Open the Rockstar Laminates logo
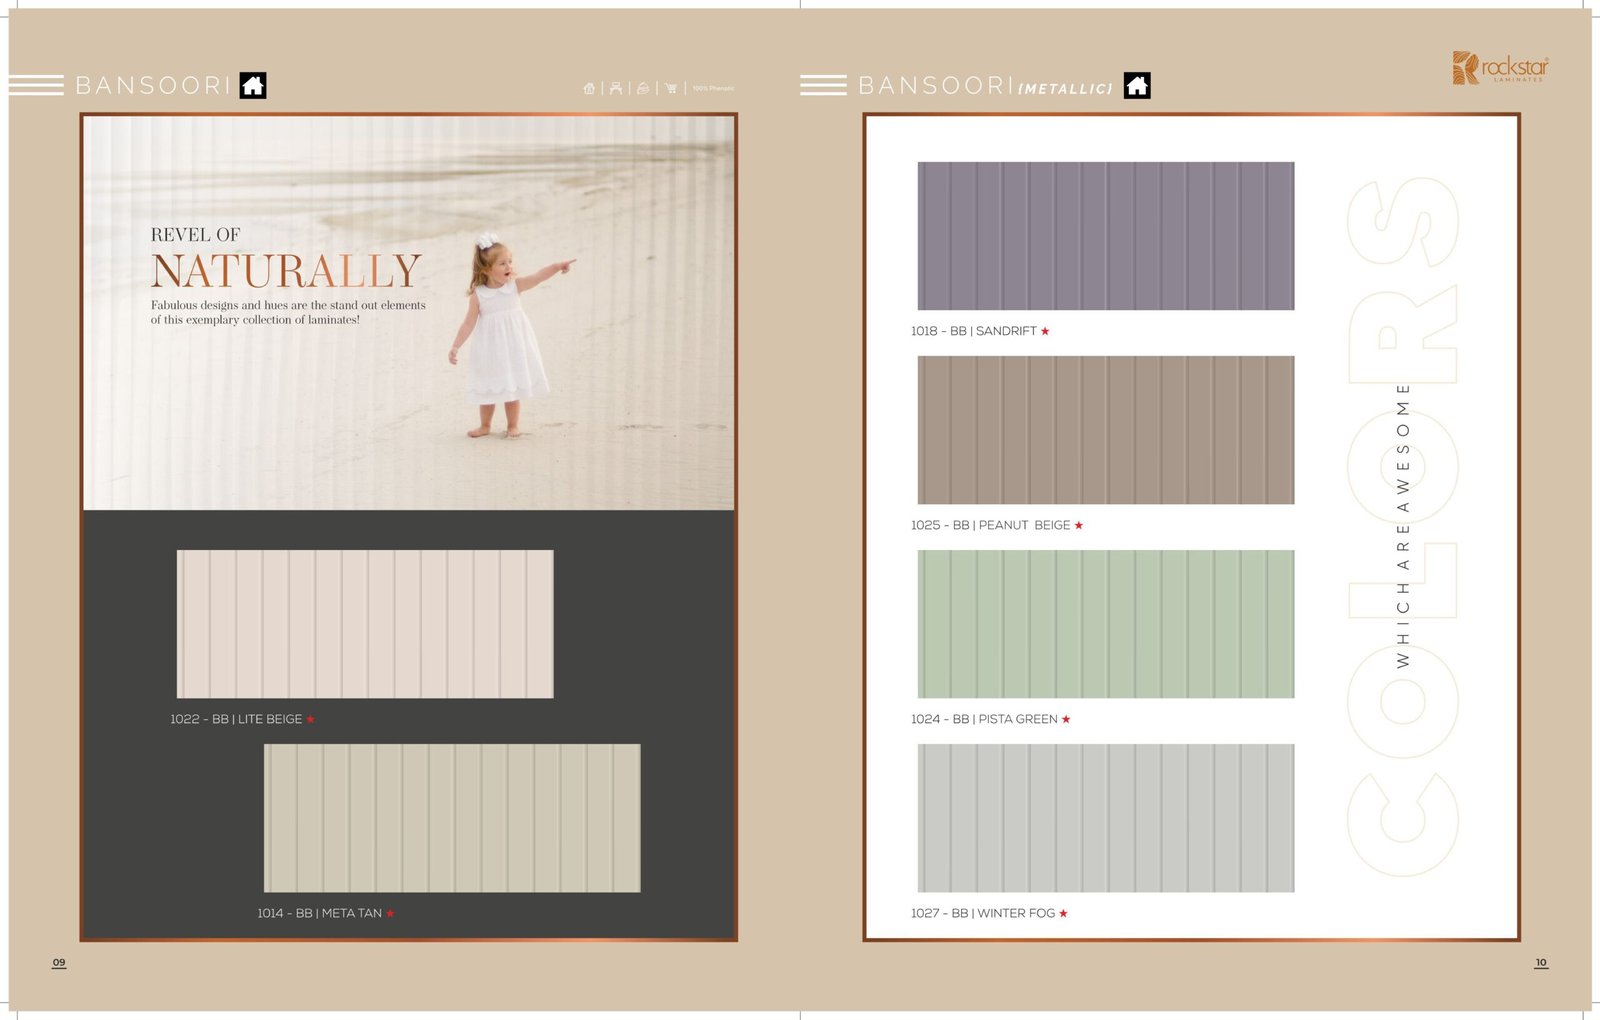This screenshot has height=1020, width=1600. [1500, 68]
